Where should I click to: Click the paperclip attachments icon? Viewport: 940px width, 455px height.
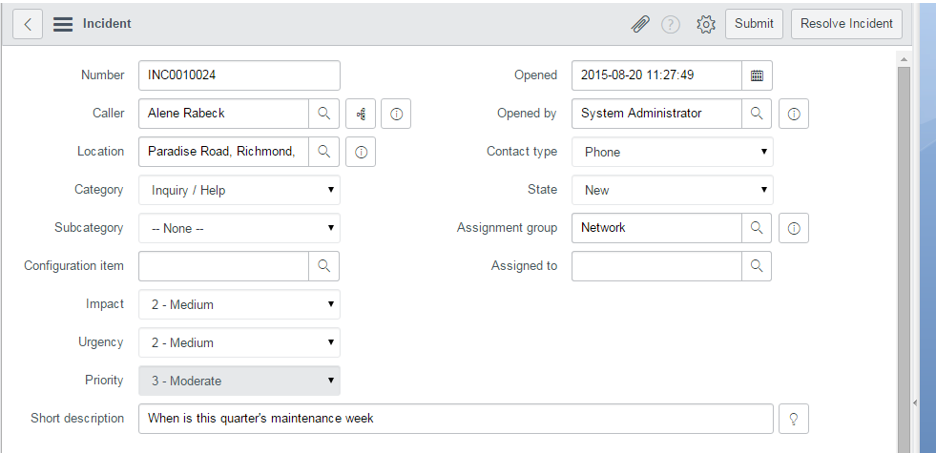(640, 24)
